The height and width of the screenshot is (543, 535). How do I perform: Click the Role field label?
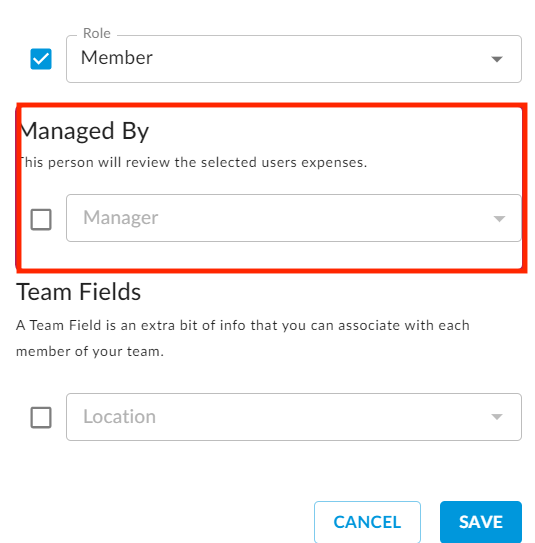tap(97, 34)
